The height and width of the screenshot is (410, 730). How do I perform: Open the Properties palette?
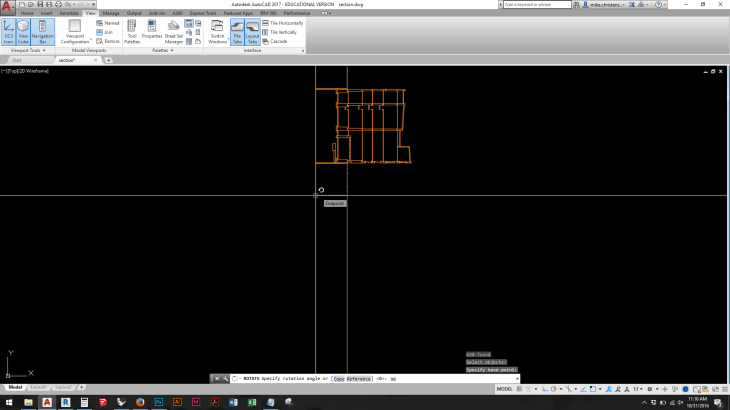(152, 30)
